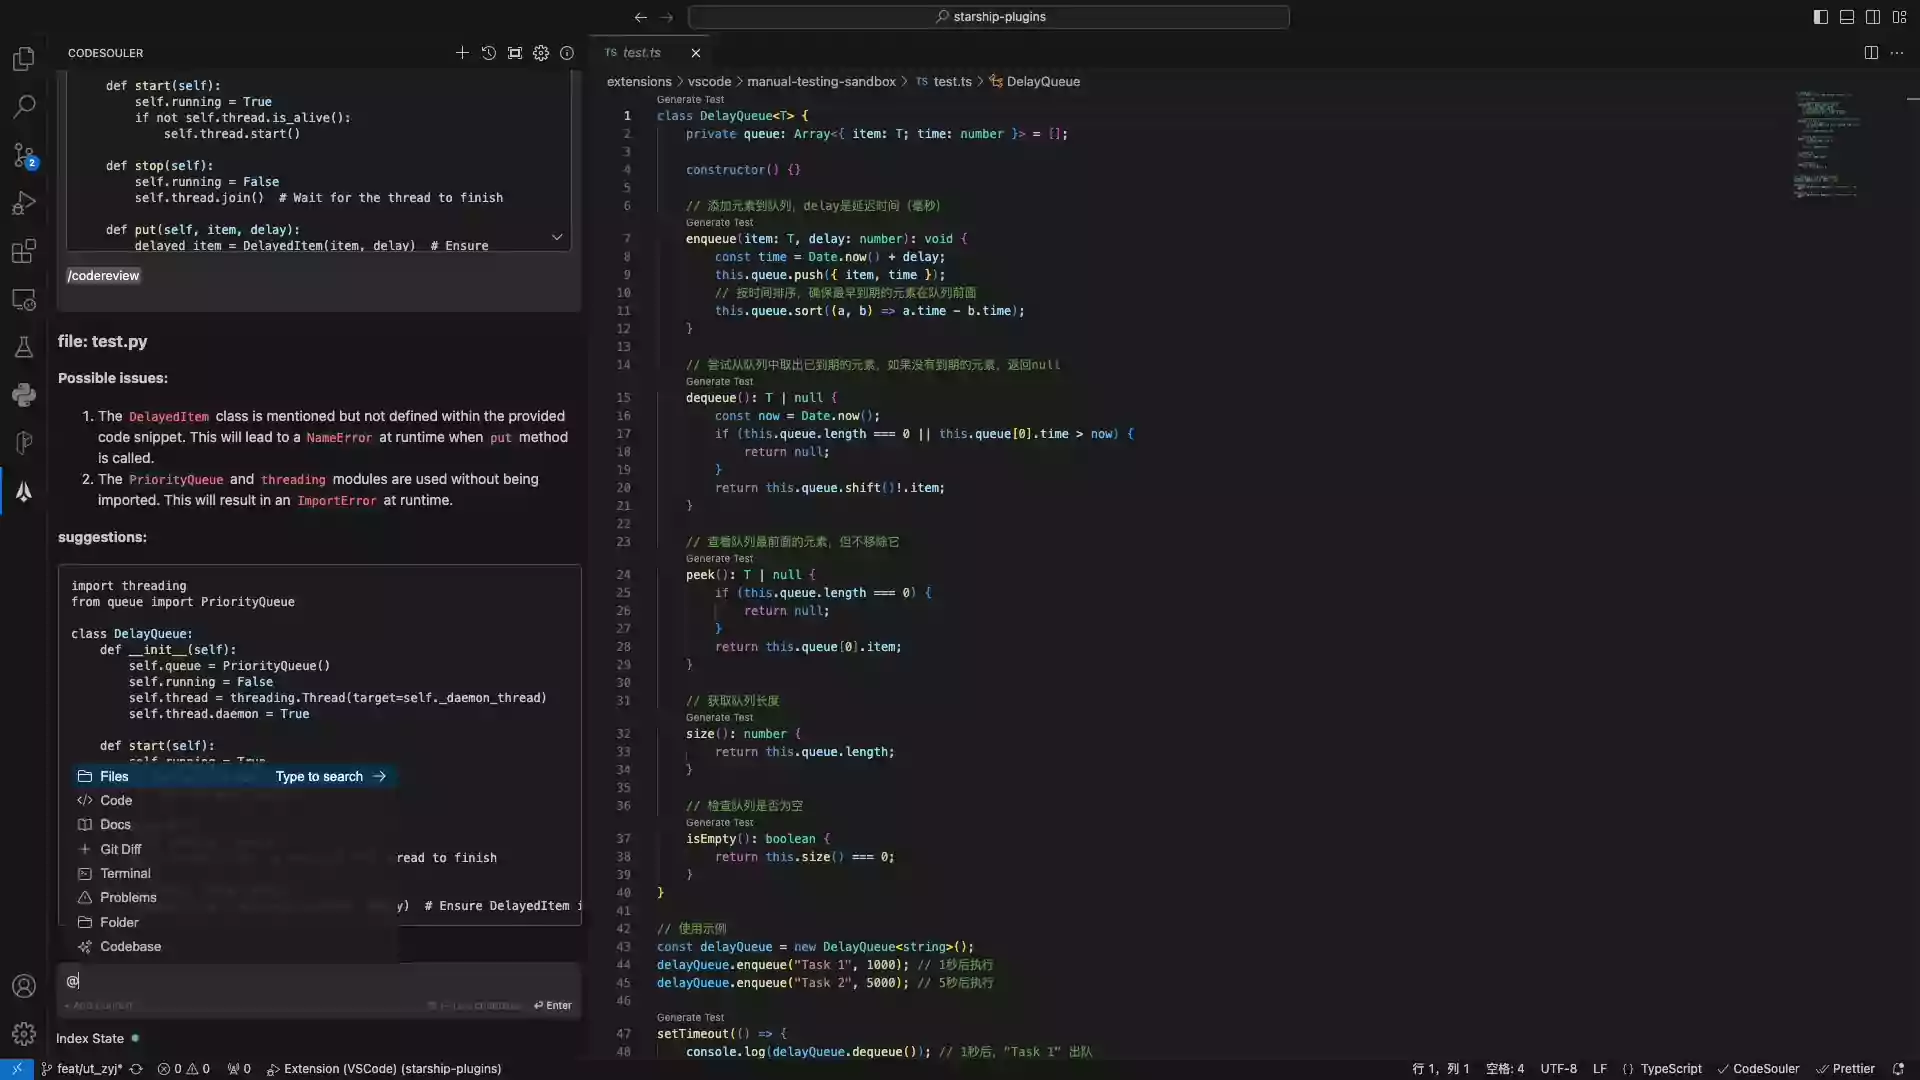The image size is (1920, 1080).
Task: Open the Testing flask icon
Action: [x=24, y=347]
